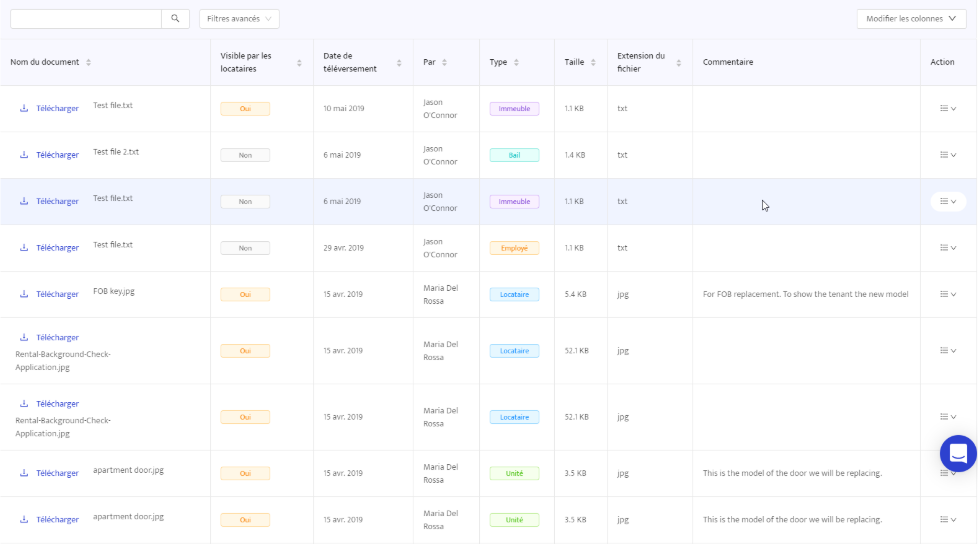This screenshot has width=978, height=544.
Task: Click the jpg extension in the FOB key.jpg row
Action: (622, 294)
